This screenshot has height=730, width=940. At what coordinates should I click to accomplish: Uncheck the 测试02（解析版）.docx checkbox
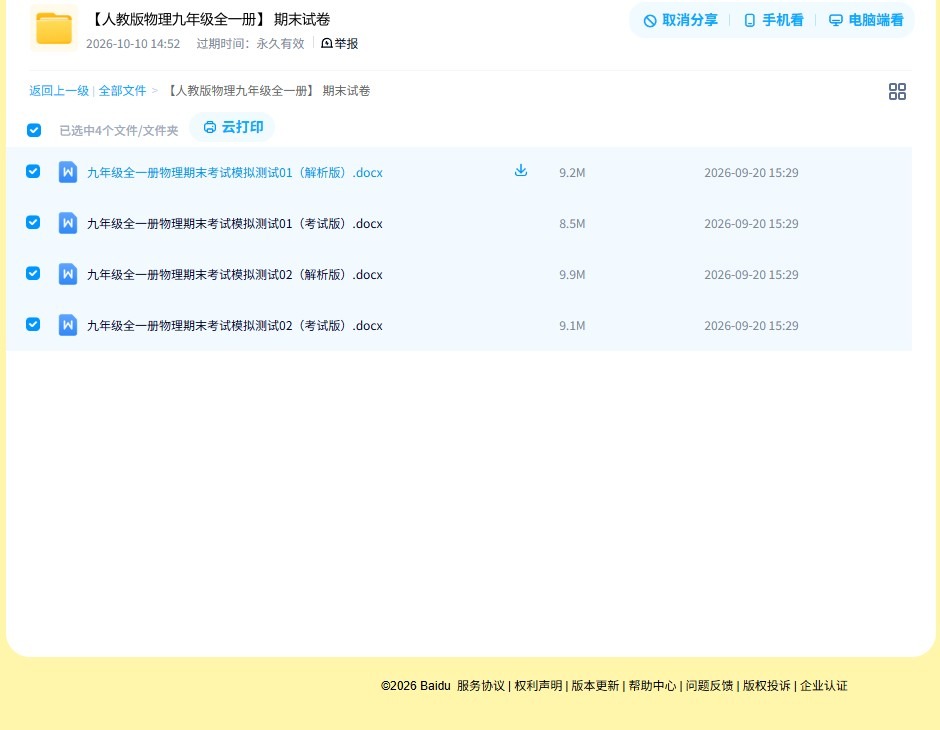[33, 273]
